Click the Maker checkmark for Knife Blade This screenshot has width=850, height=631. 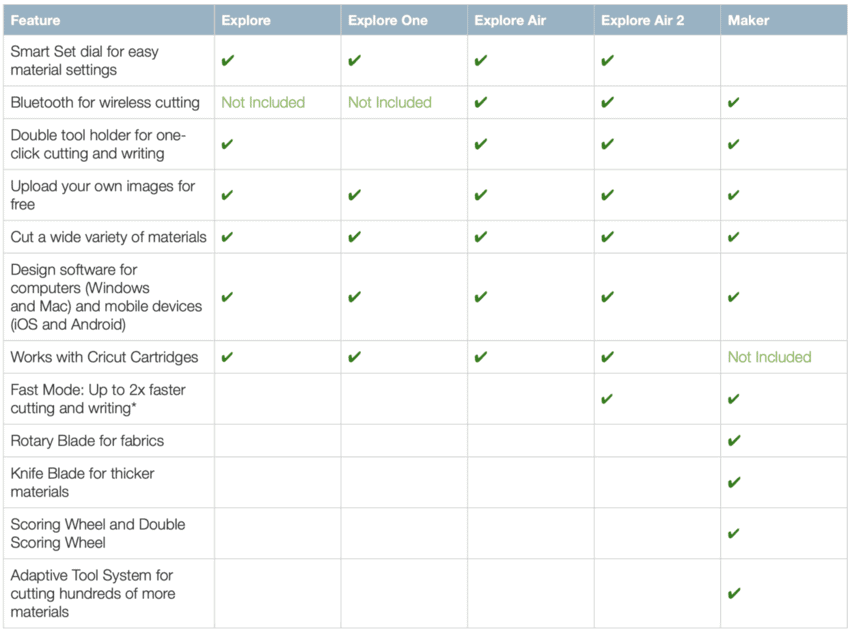tap(734, 482)
